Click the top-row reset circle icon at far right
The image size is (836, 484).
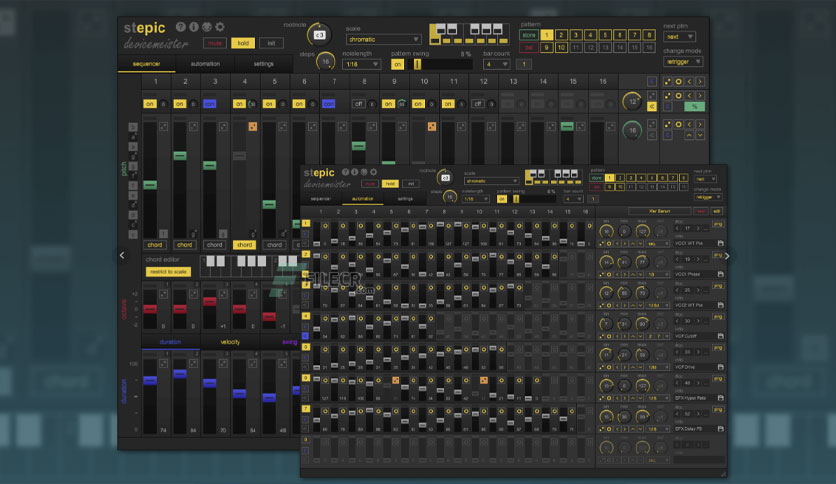678,82
